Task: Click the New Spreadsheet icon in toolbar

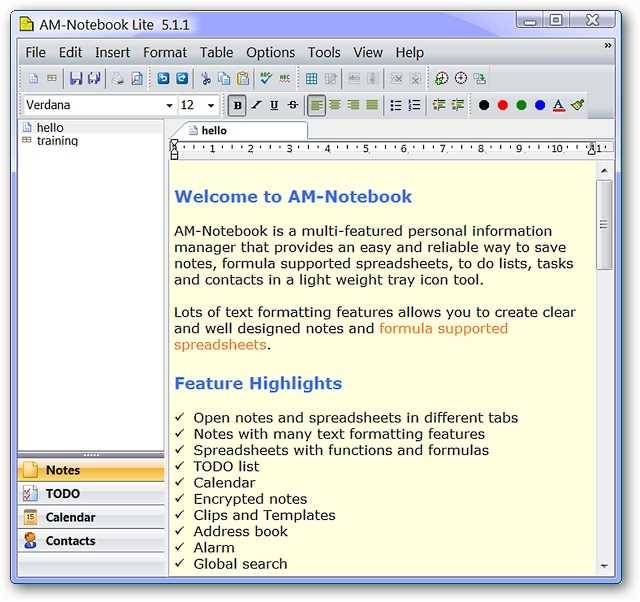Action: pyautogui.click(x=52, y=78)
